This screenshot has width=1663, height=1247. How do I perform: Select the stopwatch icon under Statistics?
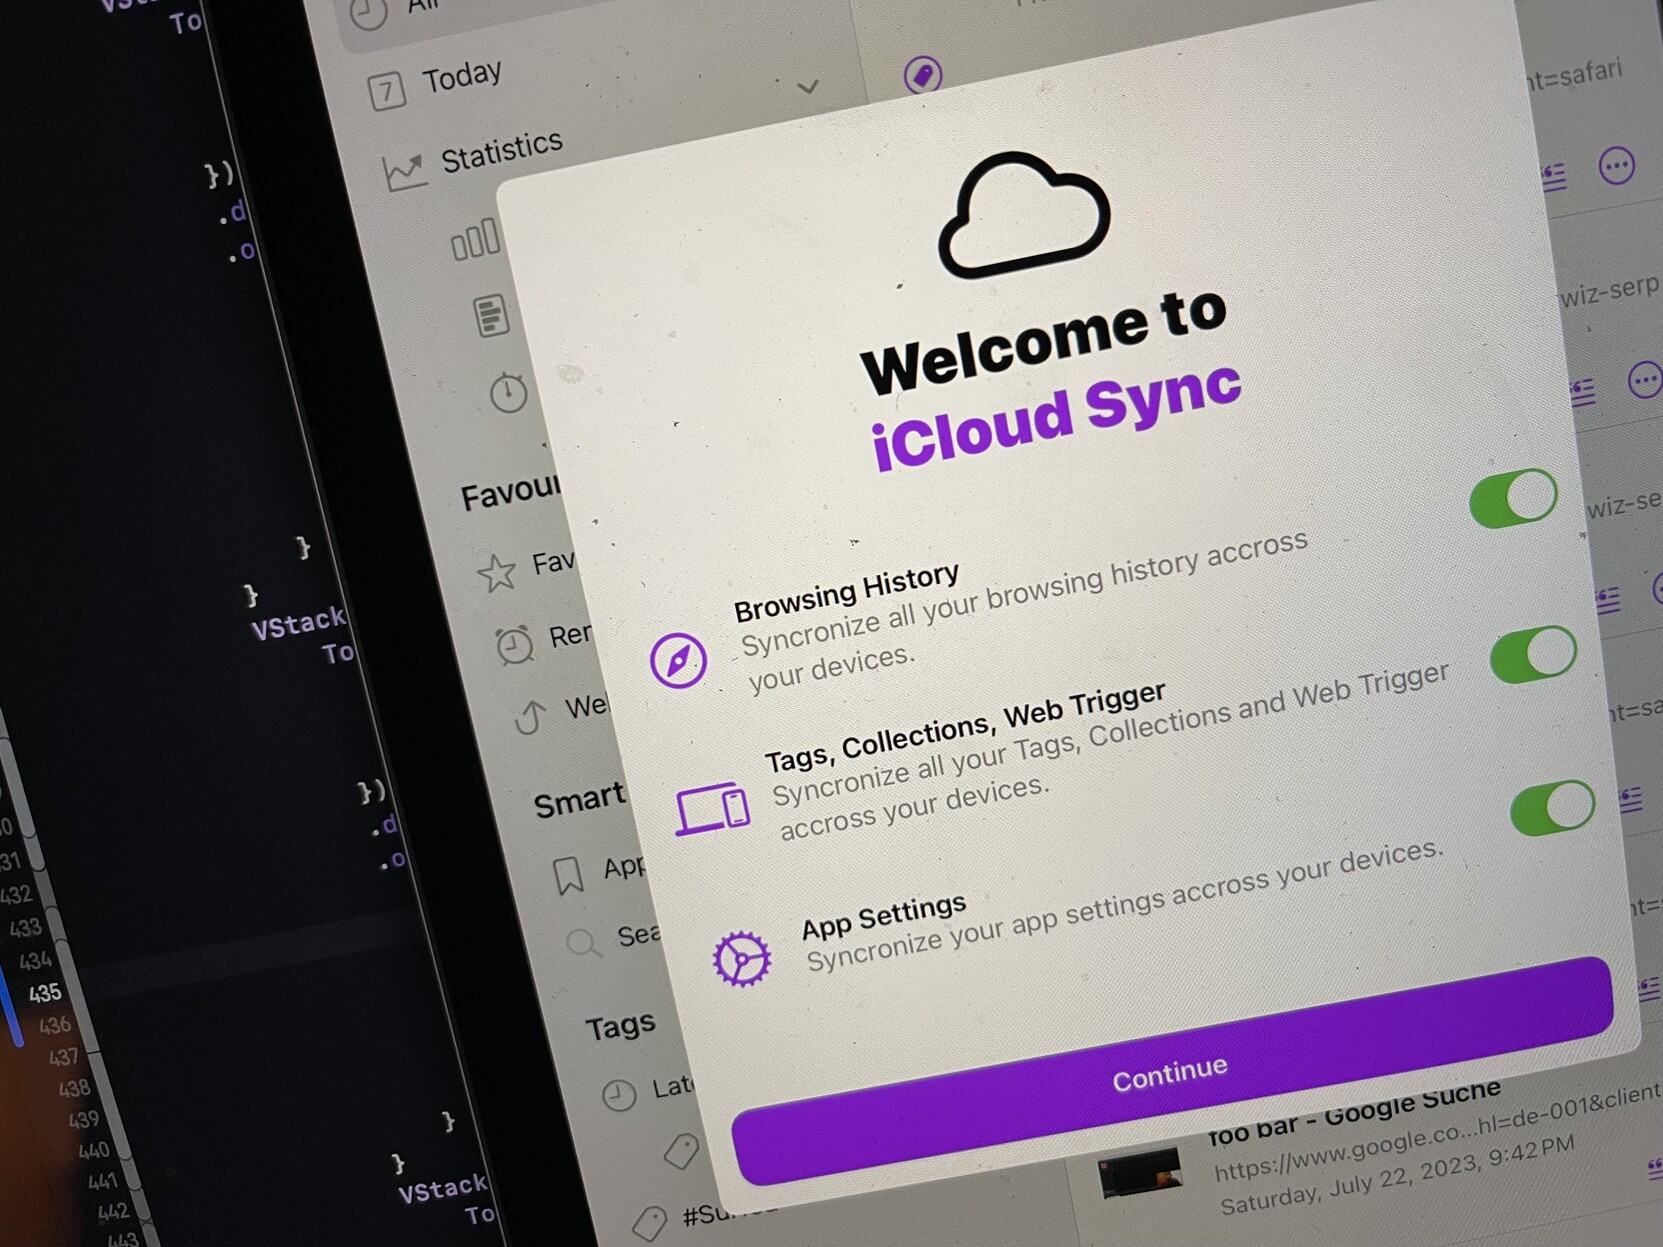tap(508, 392)
